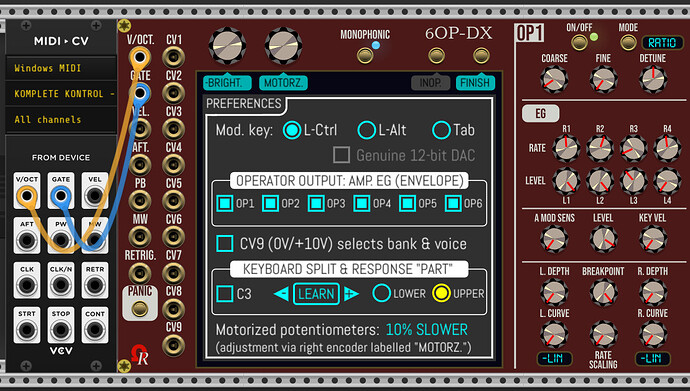Toggle Genuine 12-bit DAC checkbox

click(341, 155)
